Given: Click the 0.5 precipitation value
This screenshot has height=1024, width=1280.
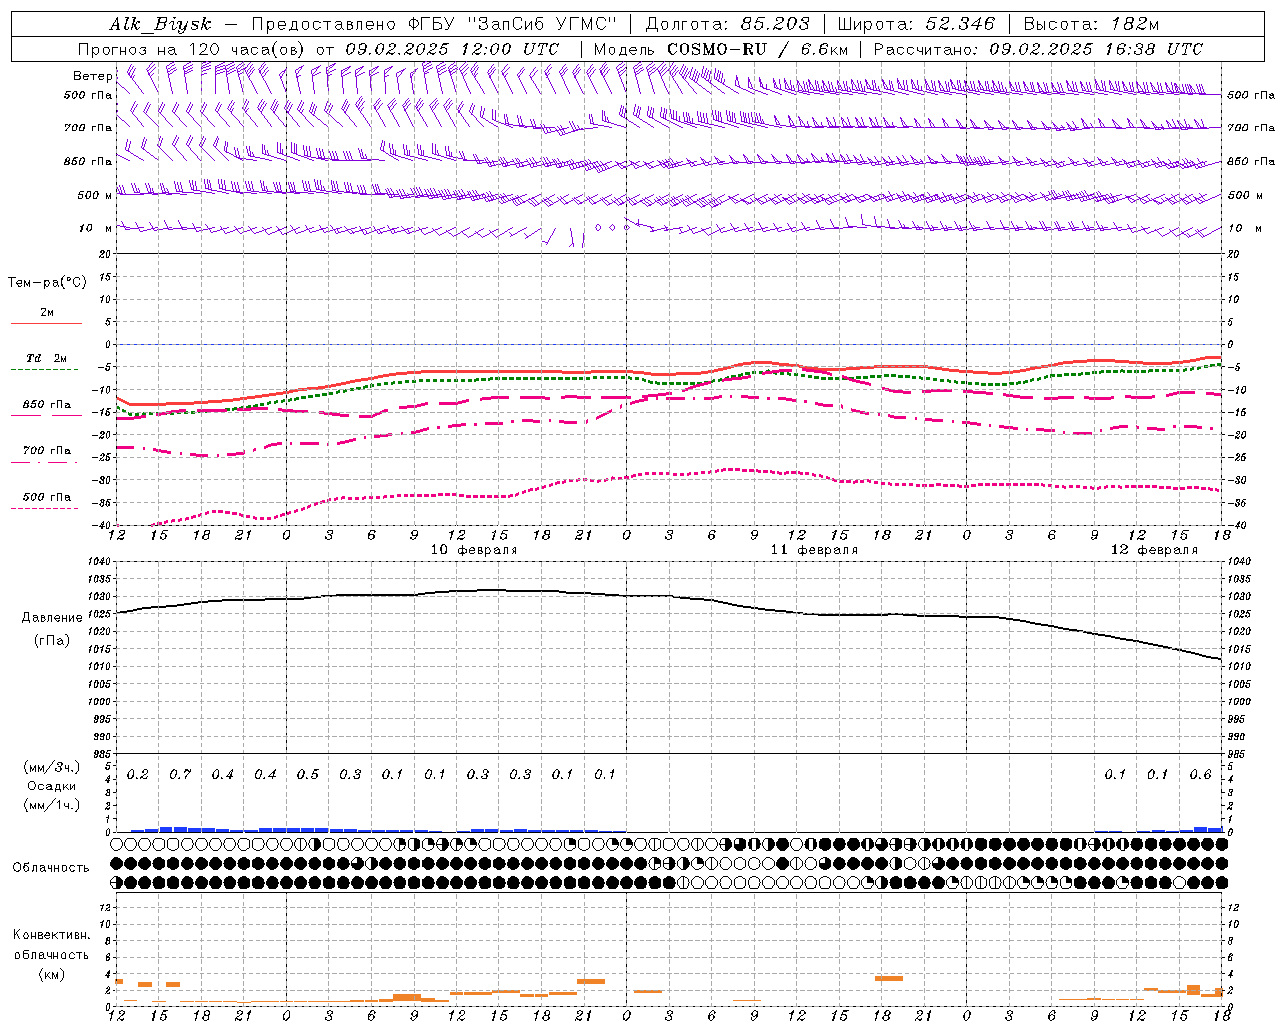Looking at the screenshot, I should pos(308,775).
